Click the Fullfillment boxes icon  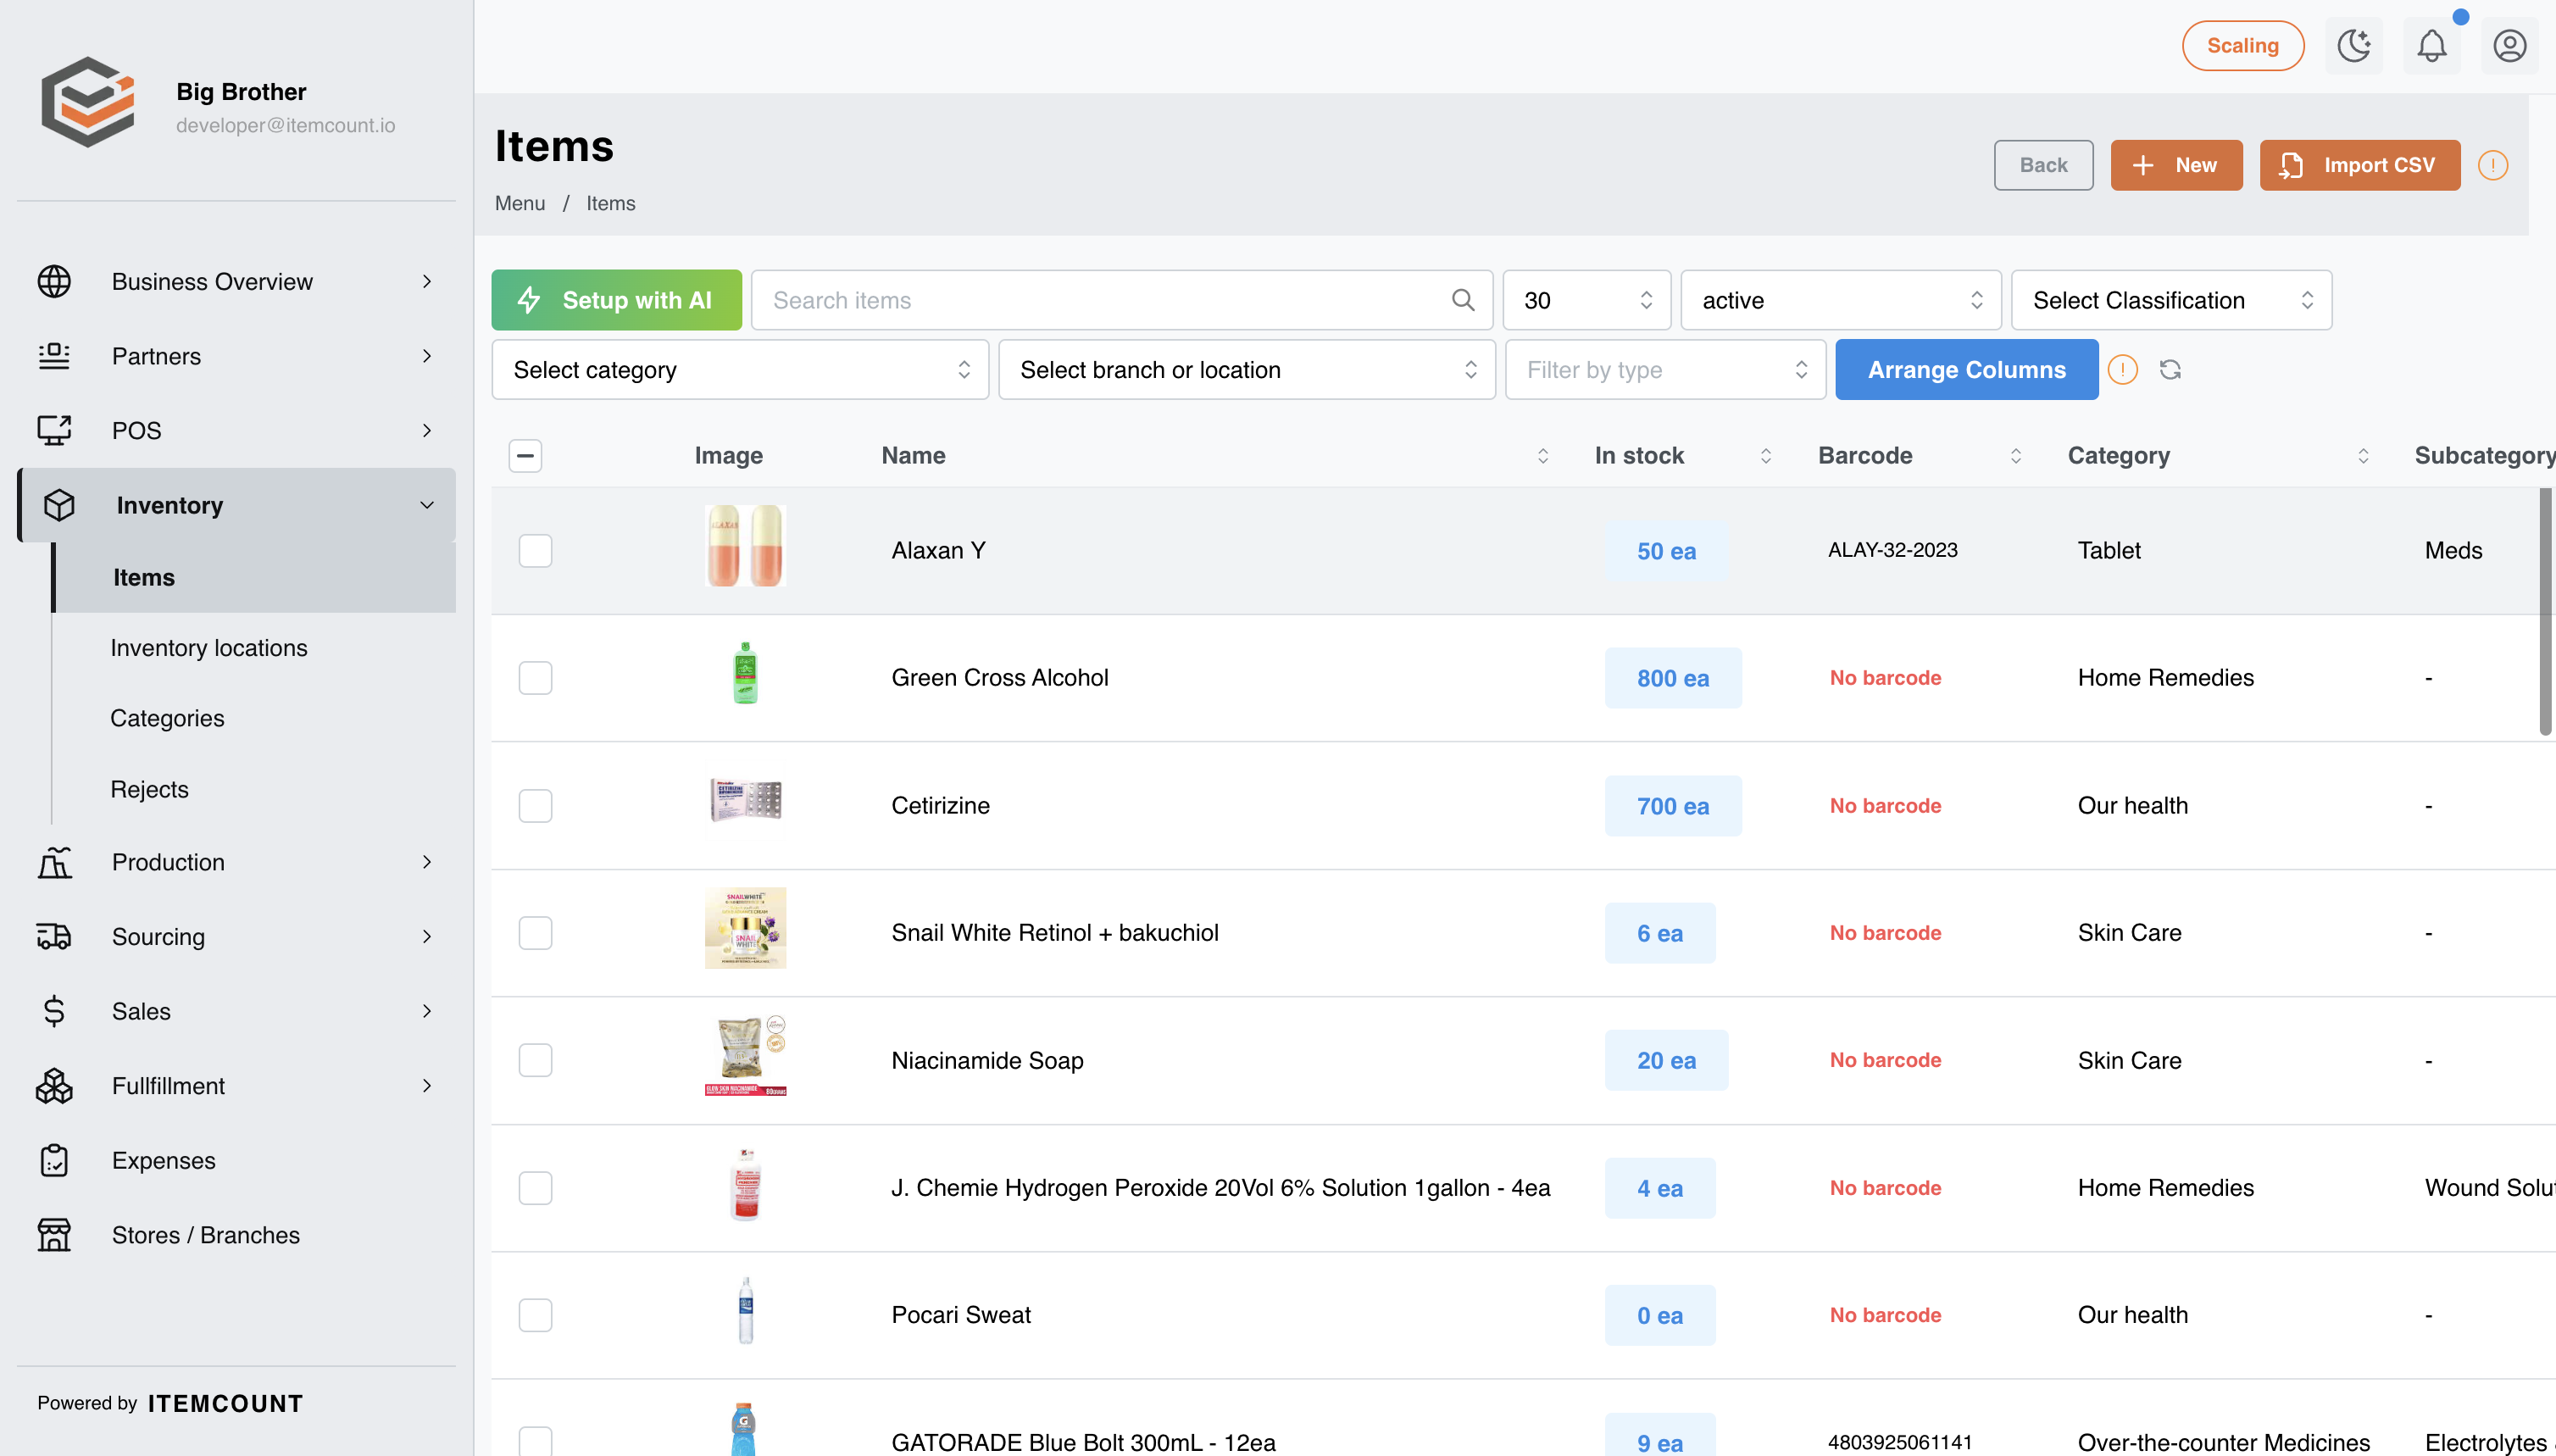[x=54, y=1086]
